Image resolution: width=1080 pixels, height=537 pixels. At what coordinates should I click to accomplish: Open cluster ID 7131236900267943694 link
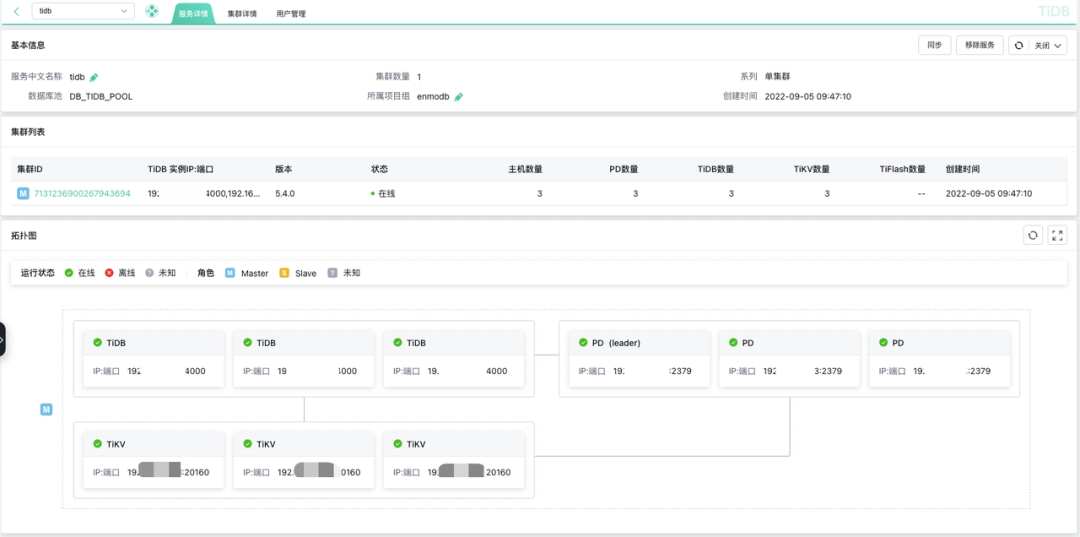point(82,194)
